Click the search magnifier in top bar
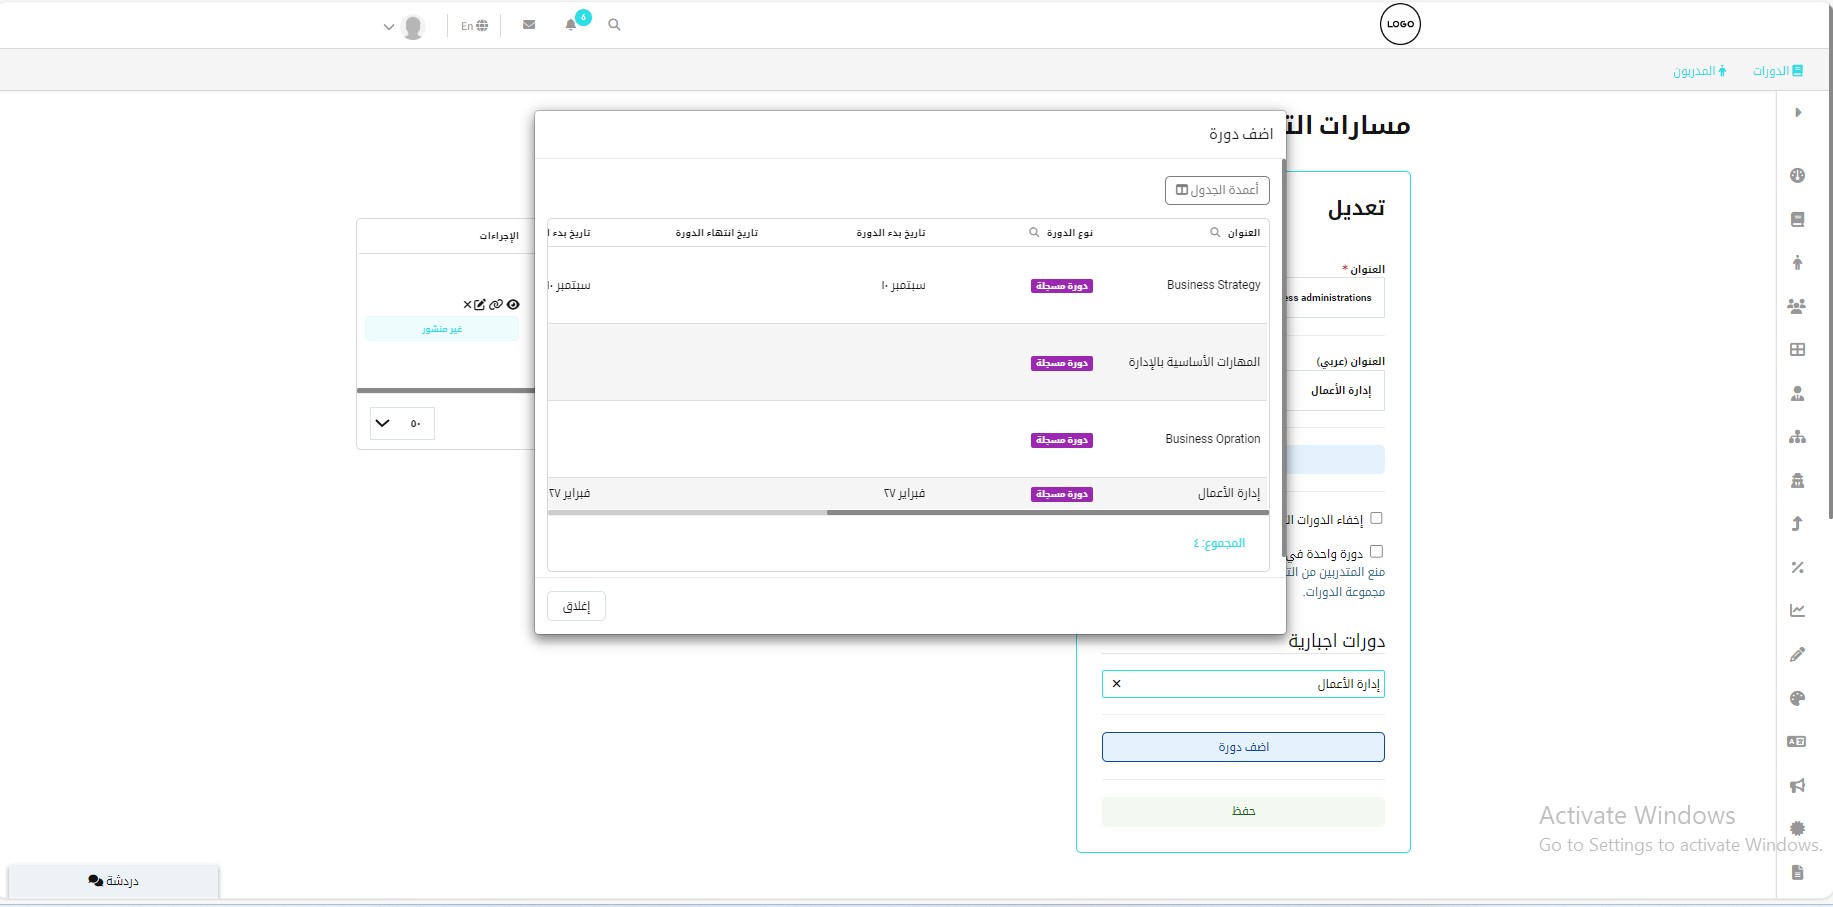The image size is (1833, 907). [614, 25]
